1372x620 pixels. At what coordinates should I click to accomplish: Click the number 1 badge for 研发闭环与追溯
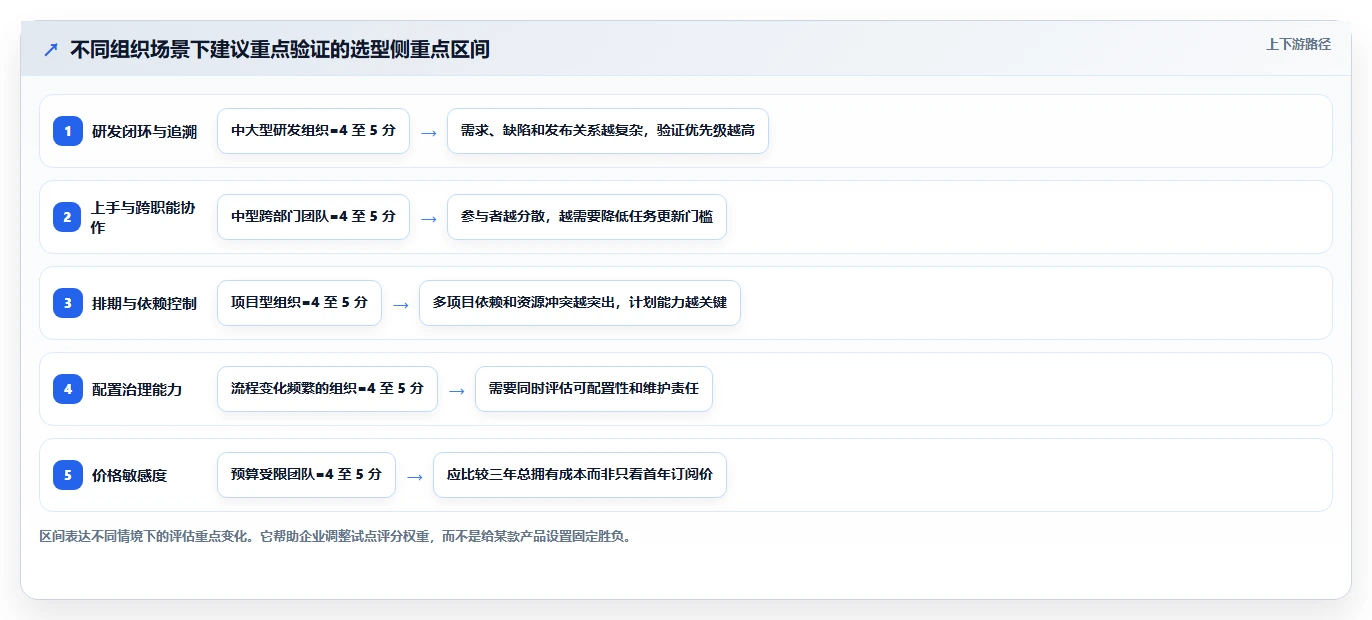[68, 131]
